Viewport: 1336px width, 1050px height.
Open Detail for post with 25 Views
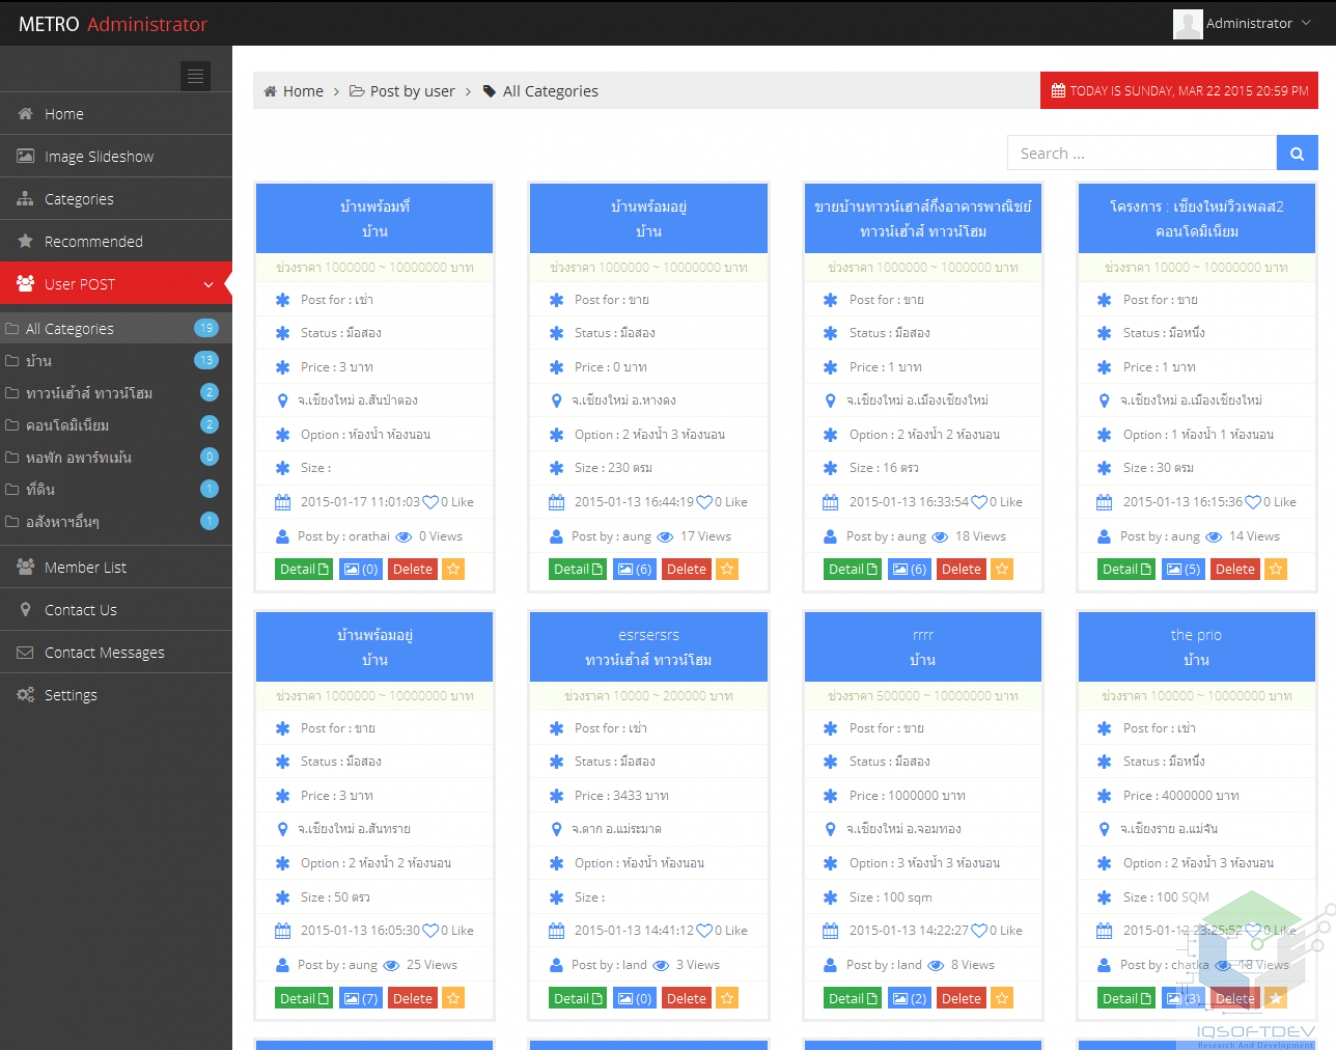point(304,998)
